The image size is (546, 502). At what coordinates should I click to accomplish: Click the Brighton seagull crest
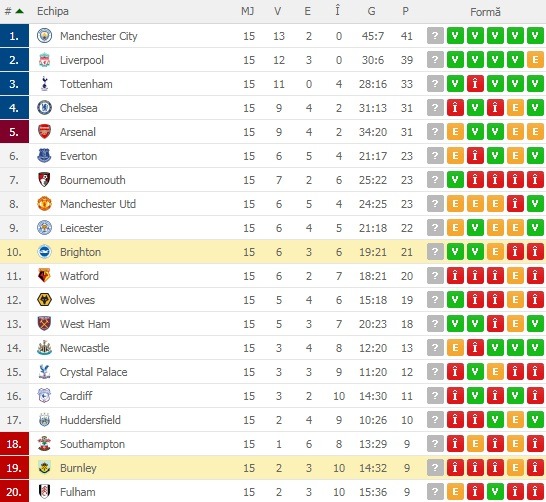click(44, 252)
